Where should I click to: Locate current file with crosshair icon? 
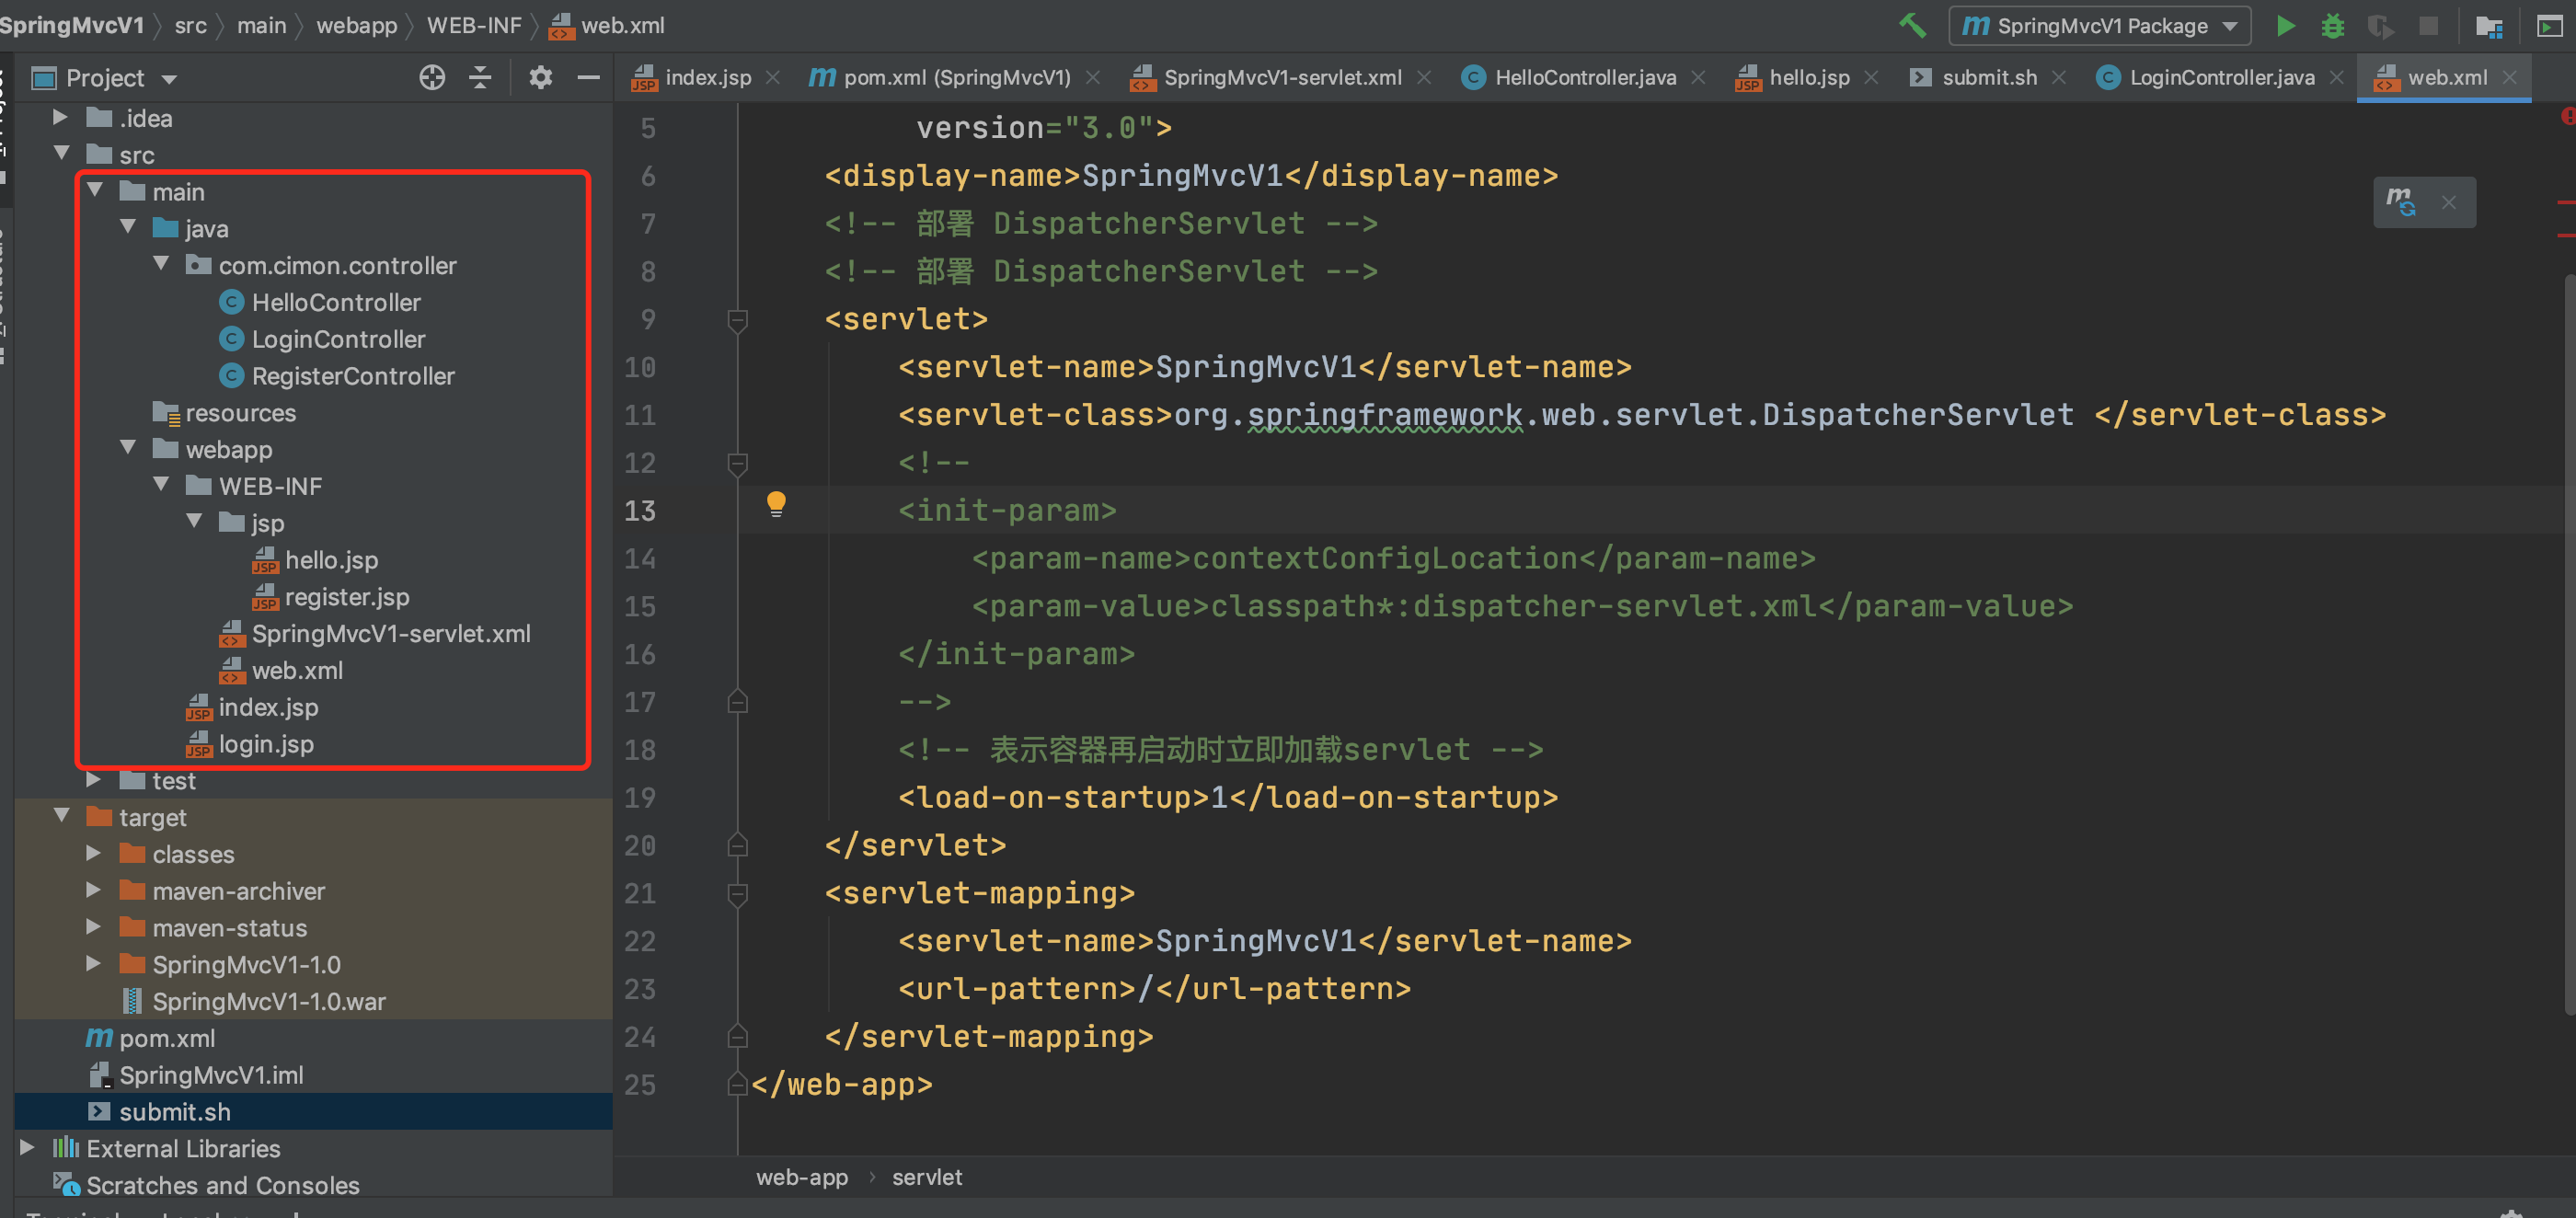pyautogui.click(x=432, y=77)
